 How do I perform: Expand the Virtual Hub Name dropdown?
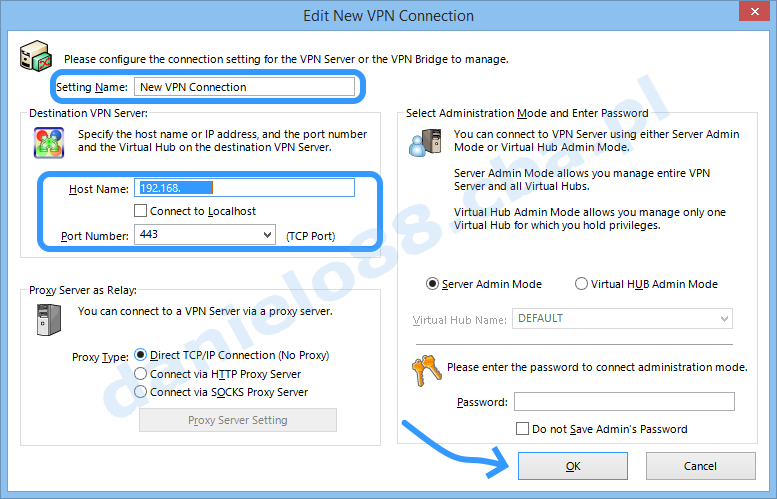click(724, 319)
